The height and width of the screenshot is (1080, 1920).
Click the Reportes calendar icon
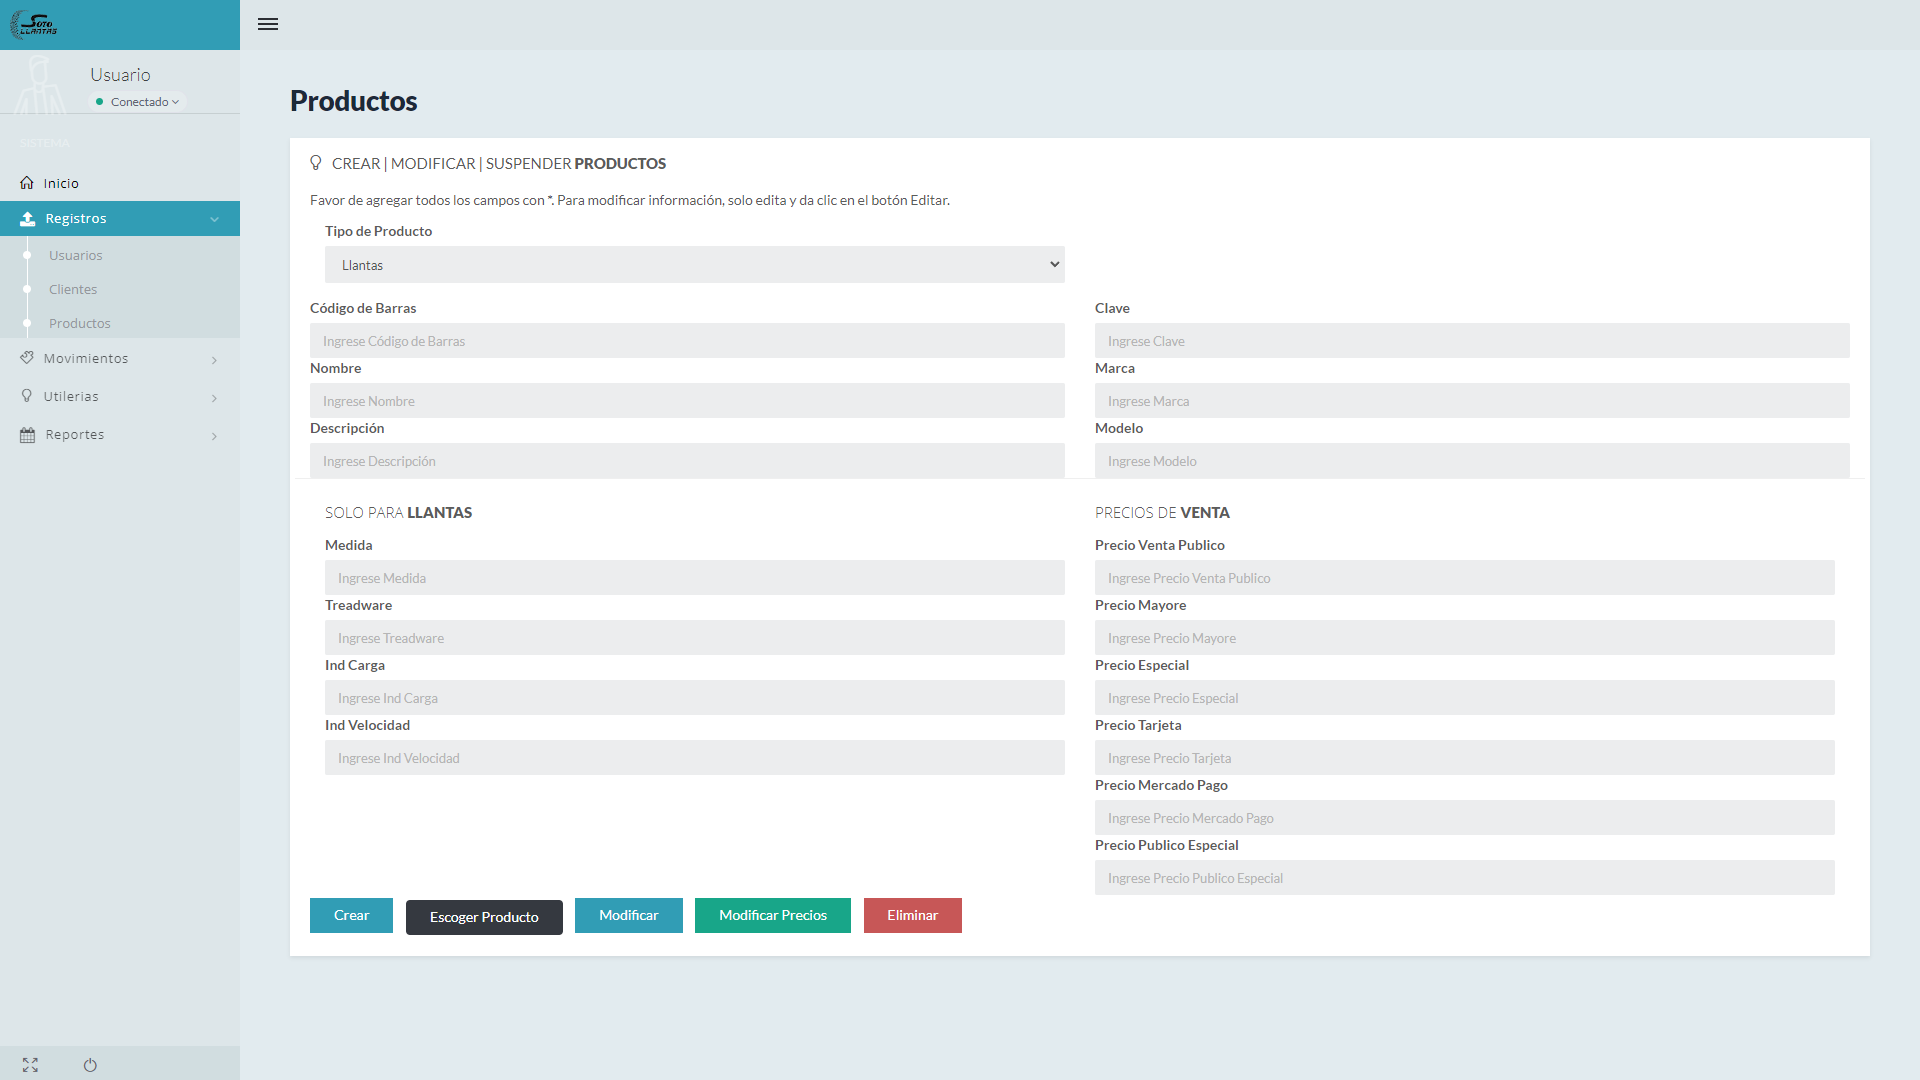[x=27, y=435]
